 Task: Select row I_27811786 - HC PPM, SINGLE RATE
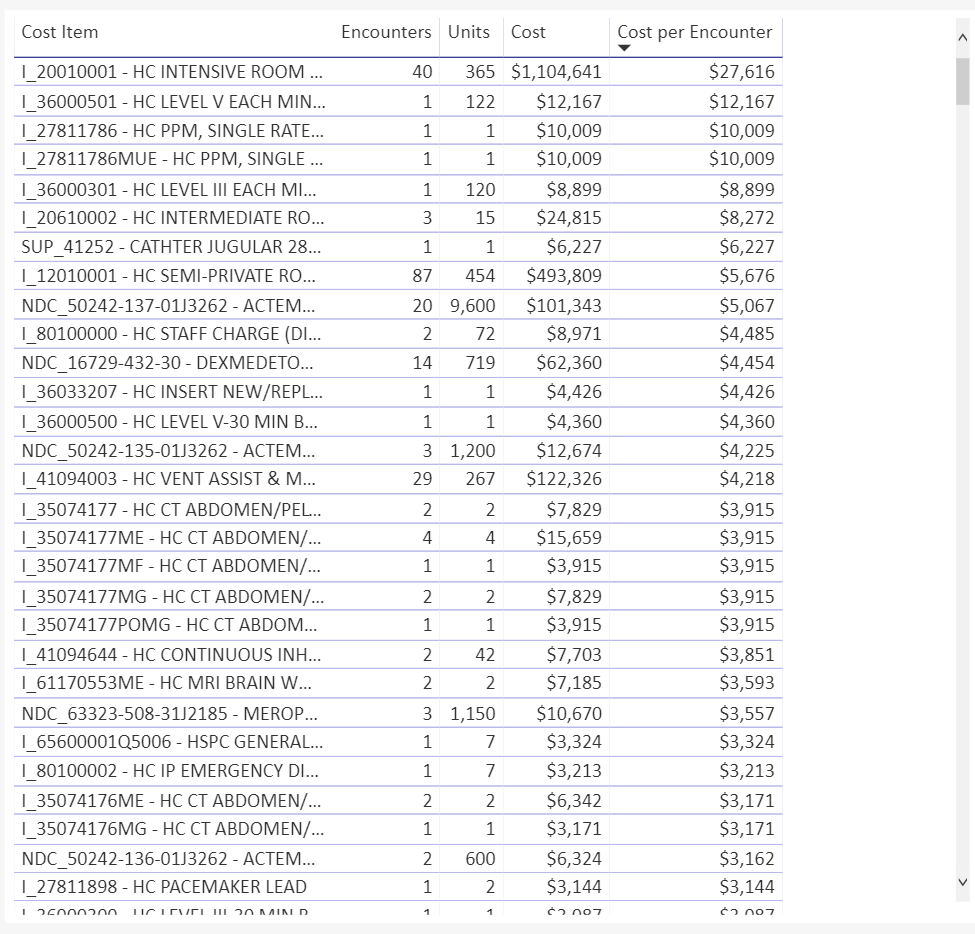398,131
